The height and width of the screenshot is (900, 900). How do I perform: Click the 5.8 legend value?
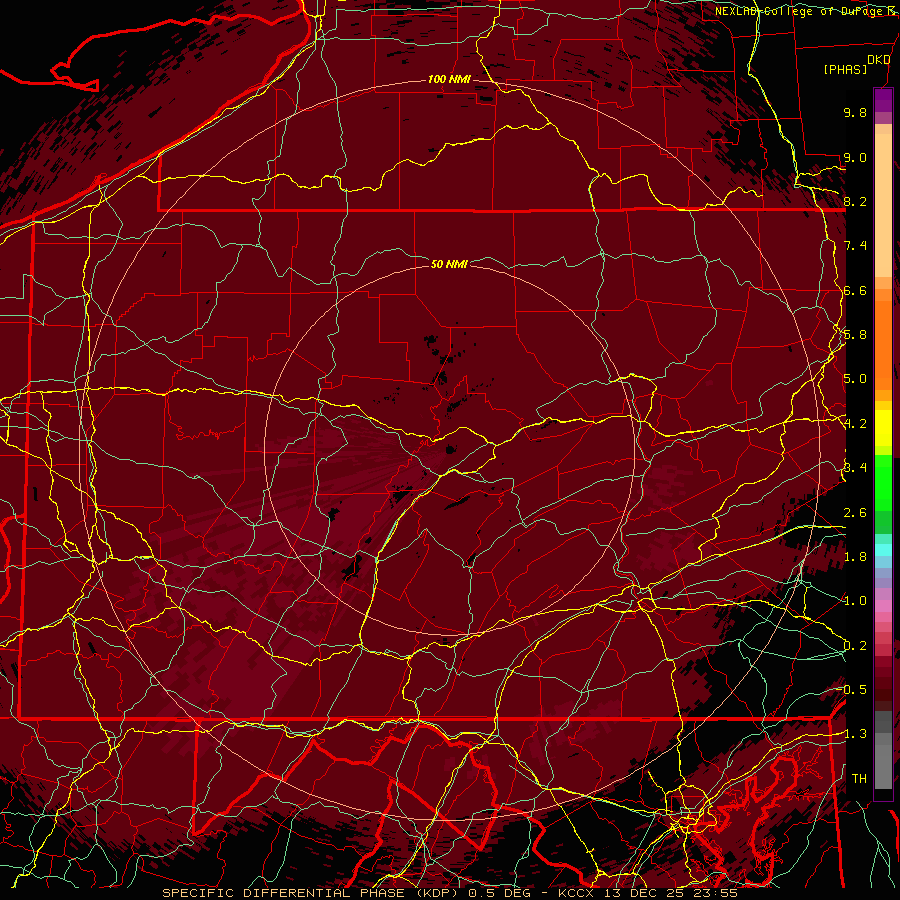coord(855,335)
